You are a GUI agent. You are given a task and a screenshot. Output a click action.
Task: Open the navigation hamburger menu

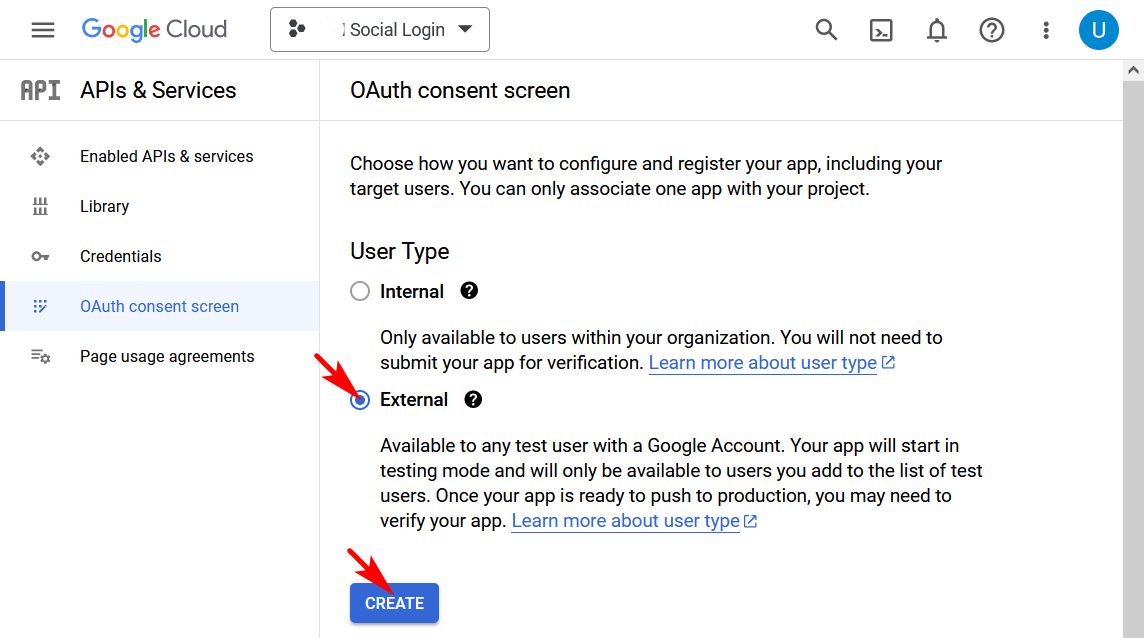(x=42, y=29)
